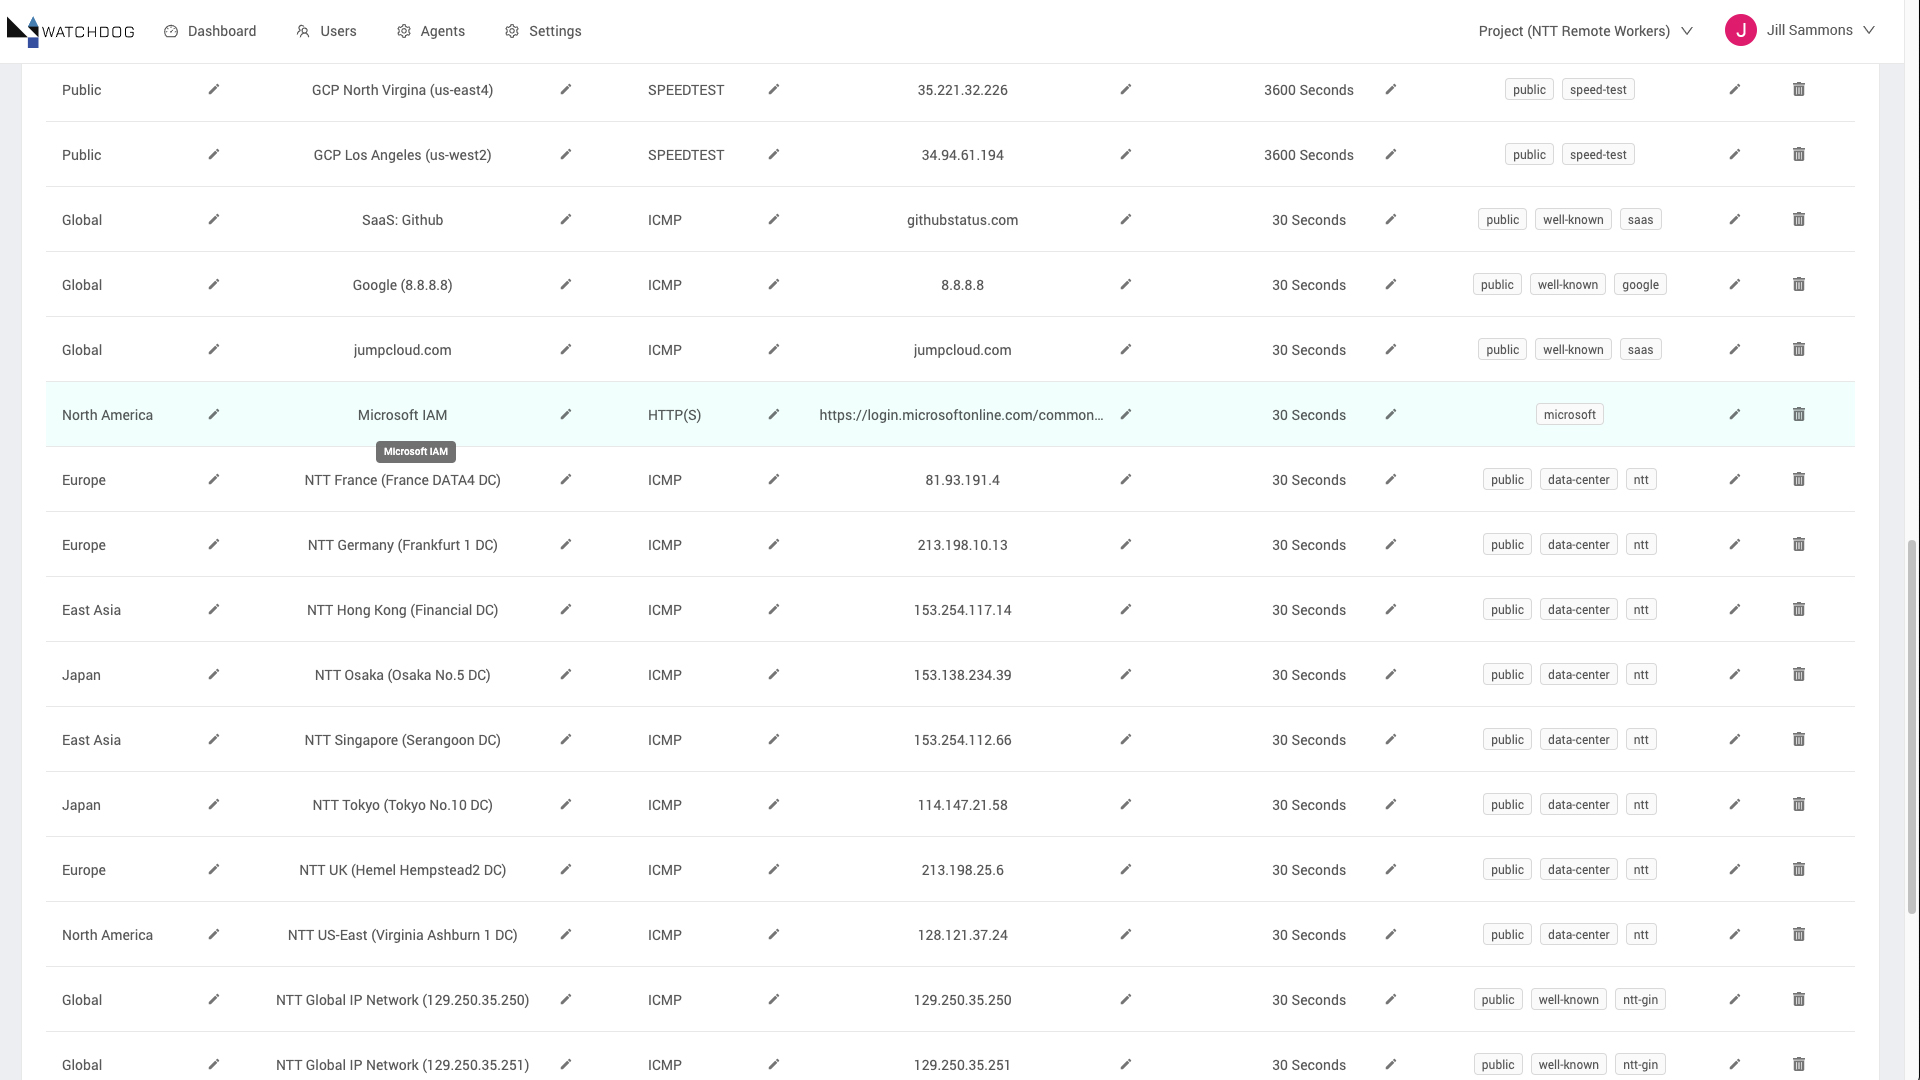1920x1080 pixels.
Task: Click the HTTP(S) type cell
Action: [x=674, y=415]
